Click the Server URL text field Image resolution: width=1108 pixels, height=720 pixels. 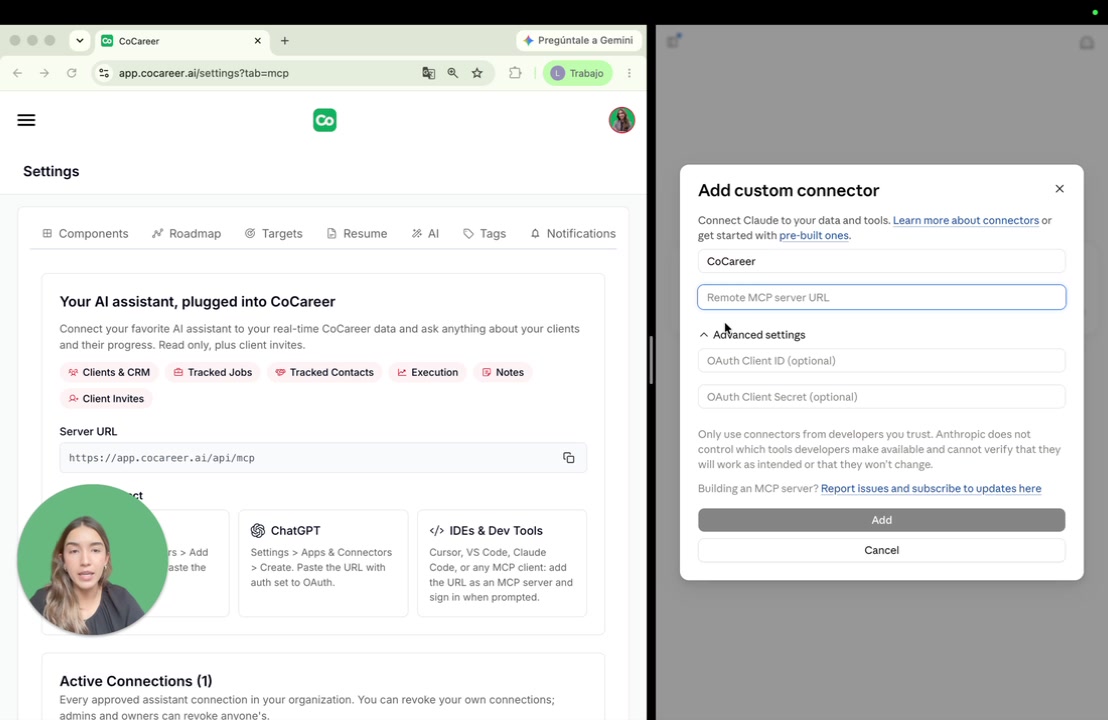(x=323, y=458)
